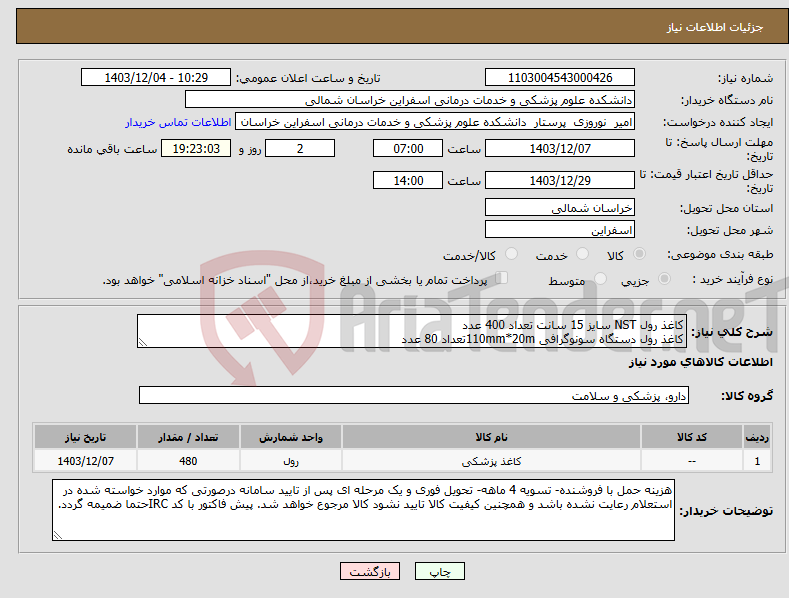This screenshot has height=598, width=789.
Task: Select the جزیی purchase type radio
Action: 664,278
